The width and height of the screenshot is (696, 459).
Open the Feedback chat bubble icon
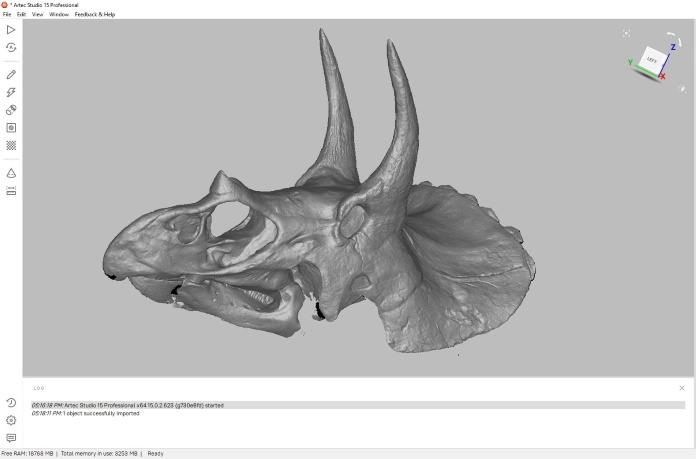[x=11, y=437]
